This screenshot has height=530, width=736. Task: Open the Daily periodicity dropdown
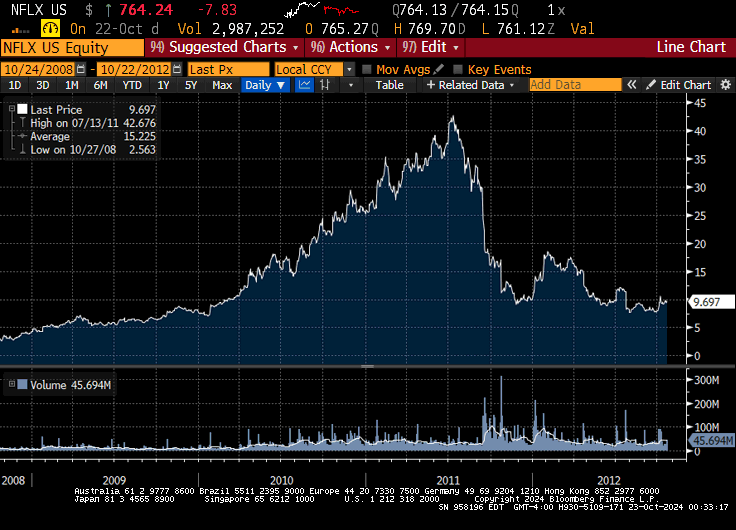[x=265, y=85]
